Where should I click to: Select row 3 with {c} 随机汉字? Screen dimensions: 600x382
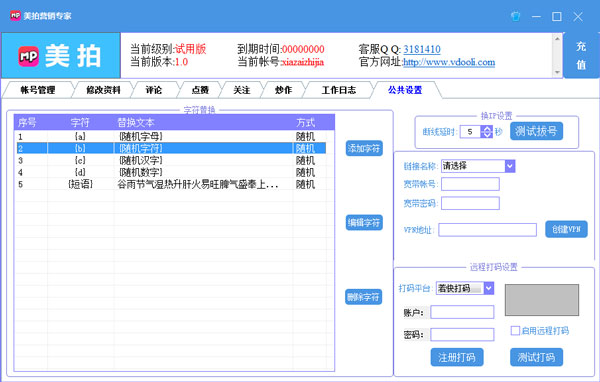tap(171, 160)
